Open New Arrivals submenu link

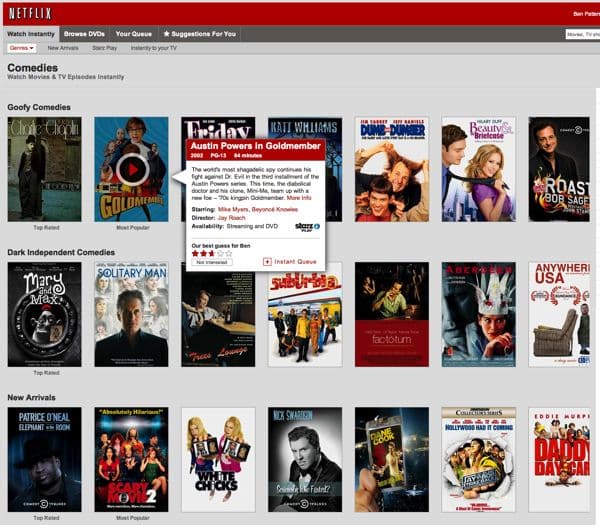[63, 48]
